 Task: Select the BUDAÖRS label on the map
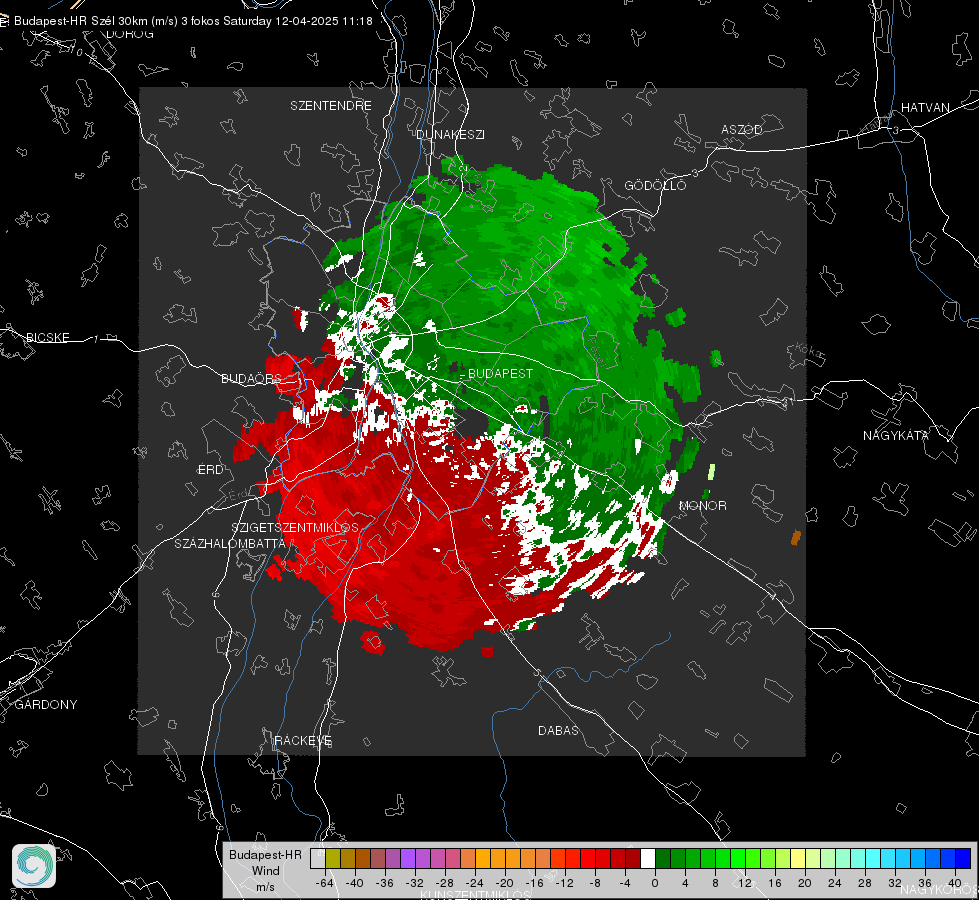251,378
